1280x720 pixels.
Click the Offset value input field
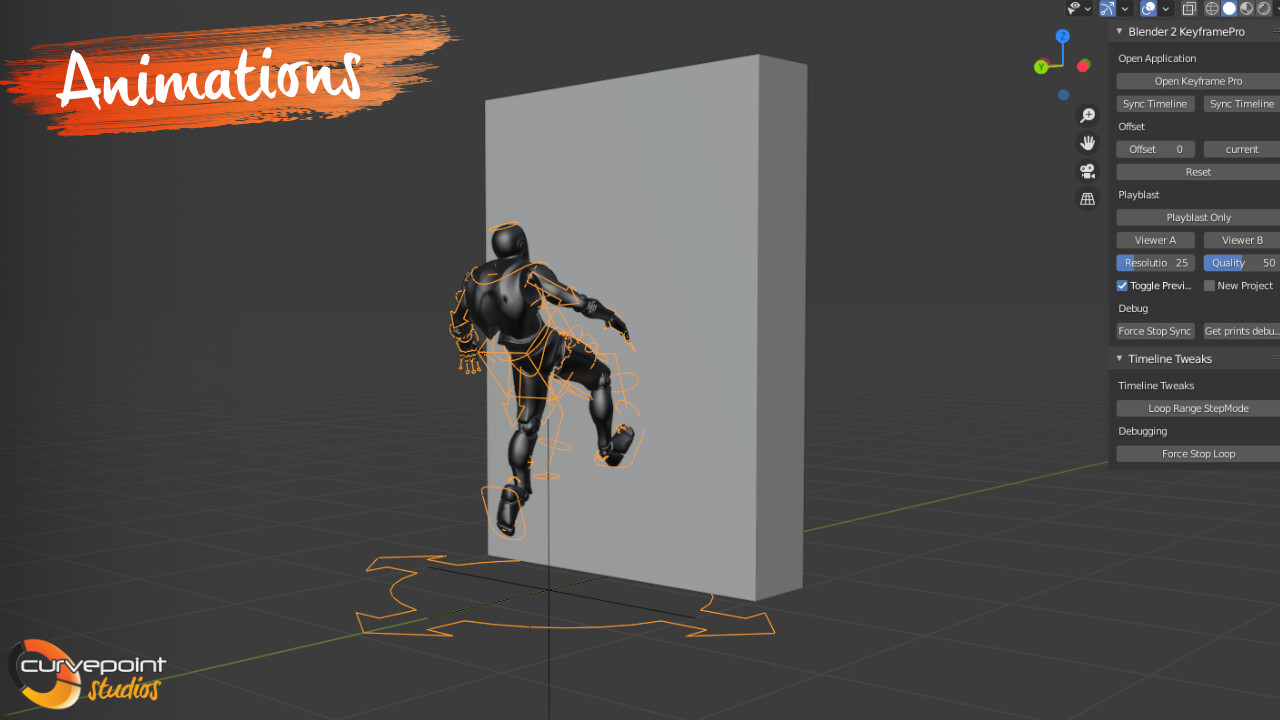pos(1155,148)
